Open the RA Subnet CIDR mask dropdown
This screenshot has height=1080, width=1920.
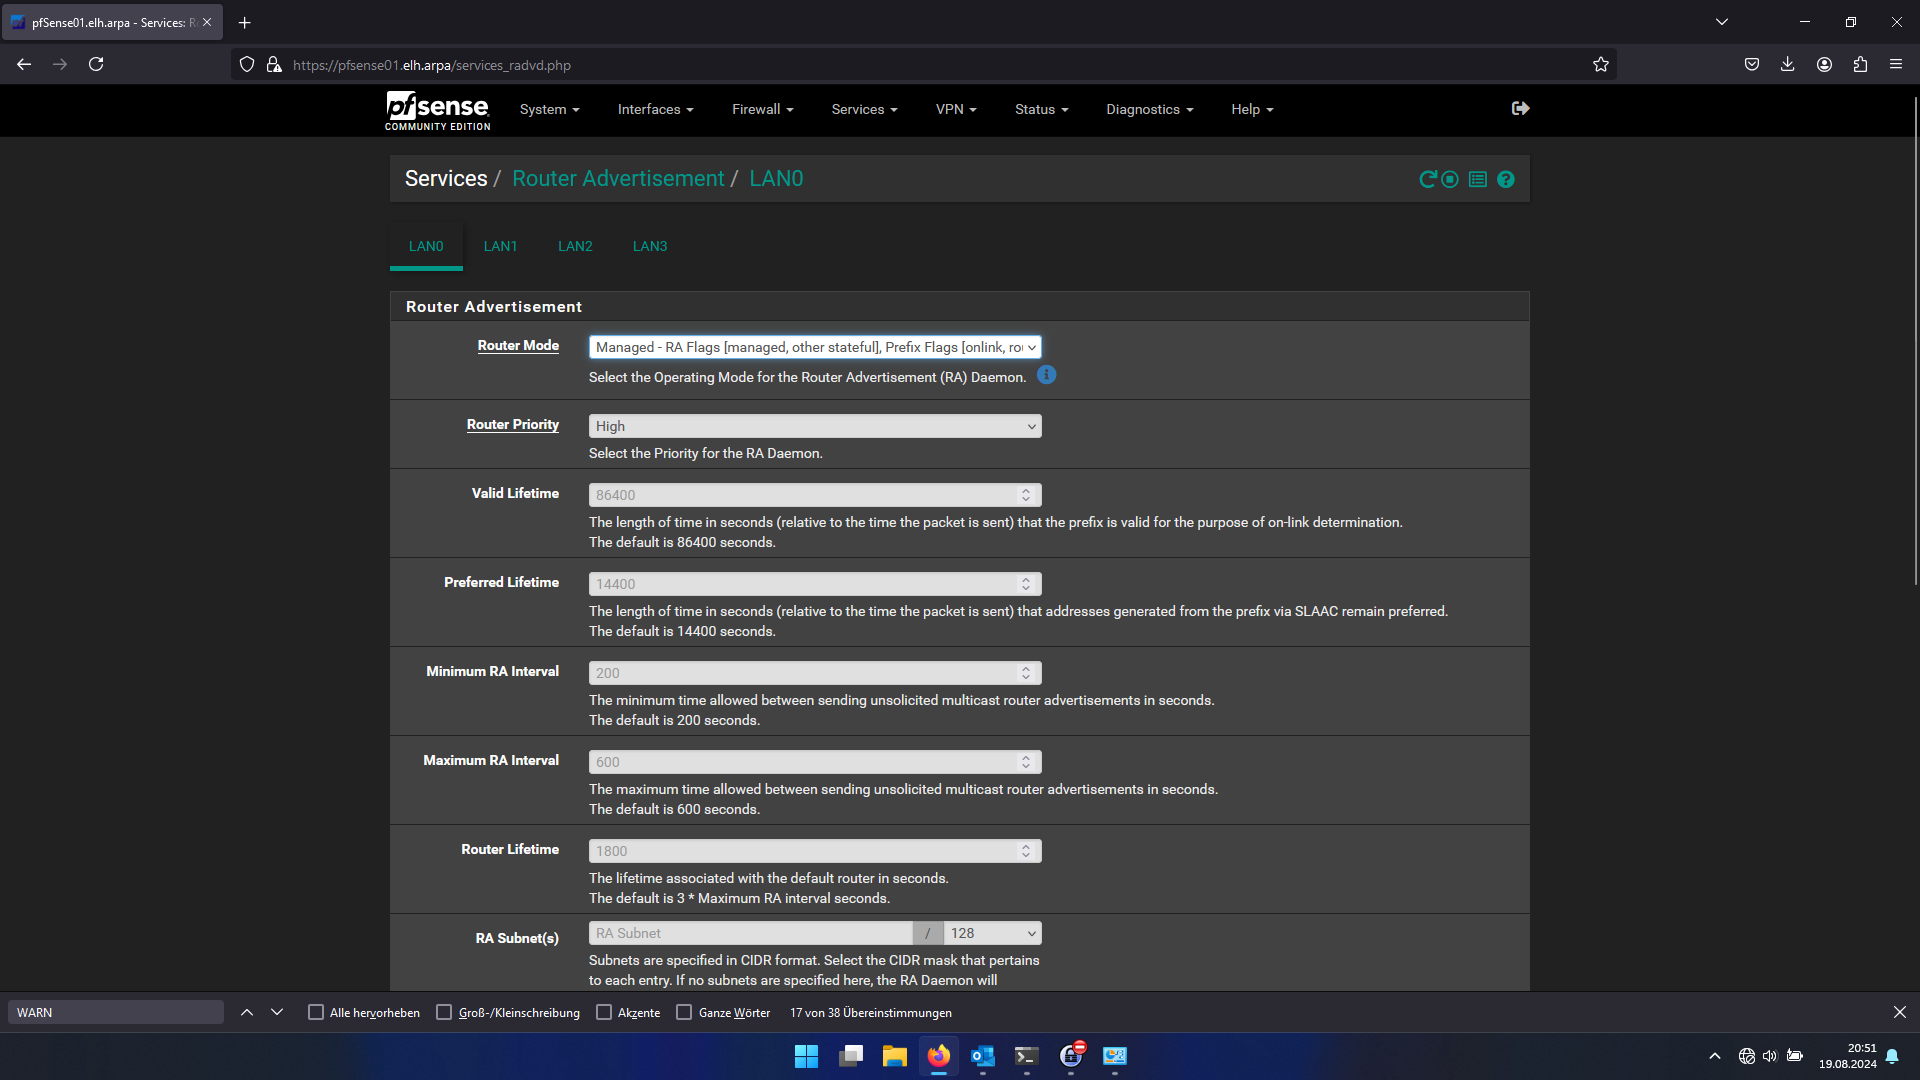click(x=992, y=933)
